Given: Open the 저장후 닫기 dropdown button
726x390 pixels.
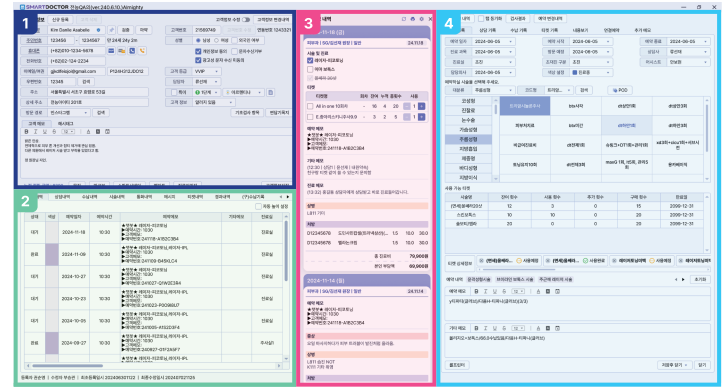Looking at the screenshot, I should 675,365.
